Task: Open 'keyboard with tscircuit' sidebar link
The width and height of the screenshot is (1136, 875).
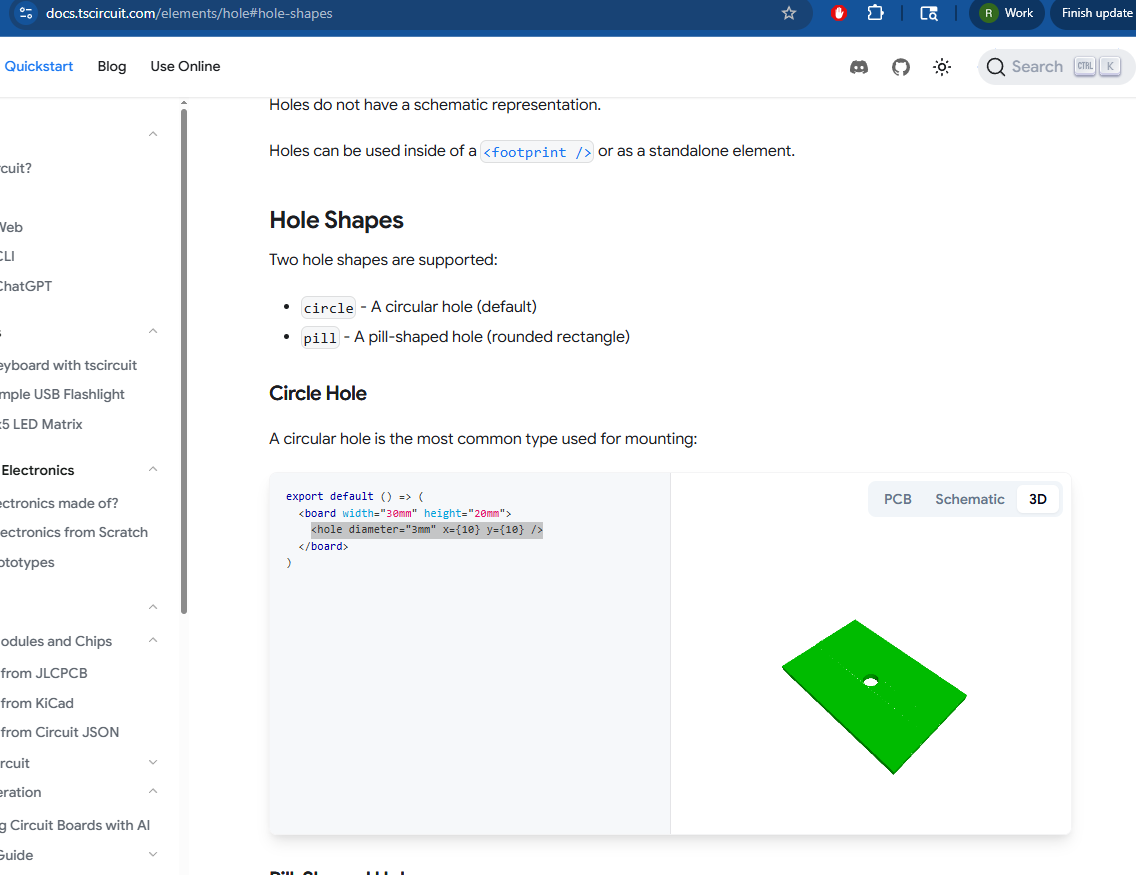Action: 68,365
